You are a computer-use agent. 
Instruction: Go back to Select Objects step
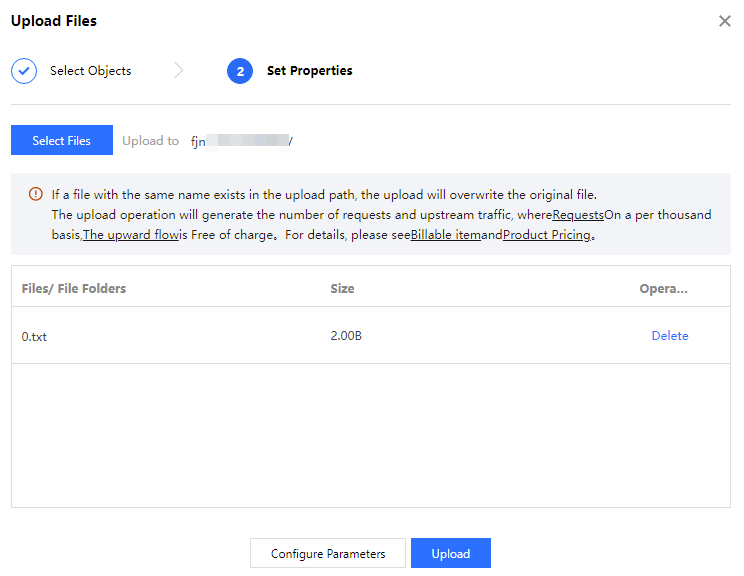coord(90,71)
